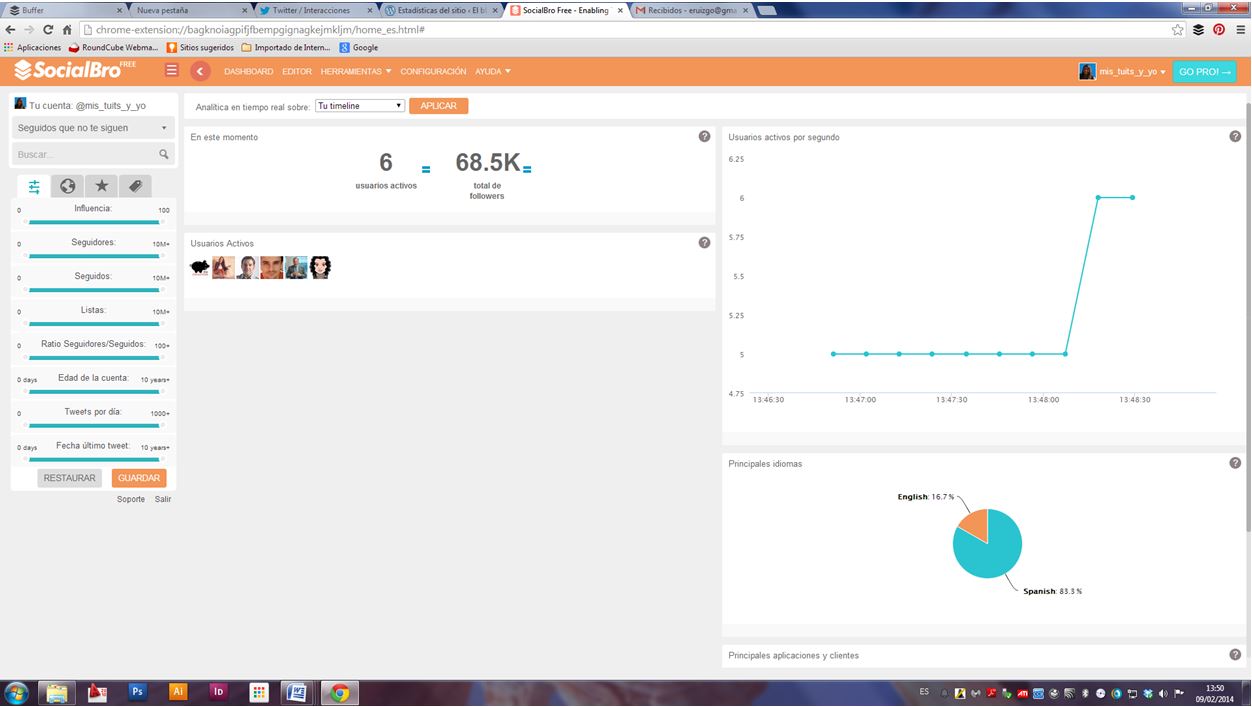Viewport: 1252px width, 707px height.
Task: Switch to the Twitter / Interacciones browser tab
Action: click(x=312, y=10)
